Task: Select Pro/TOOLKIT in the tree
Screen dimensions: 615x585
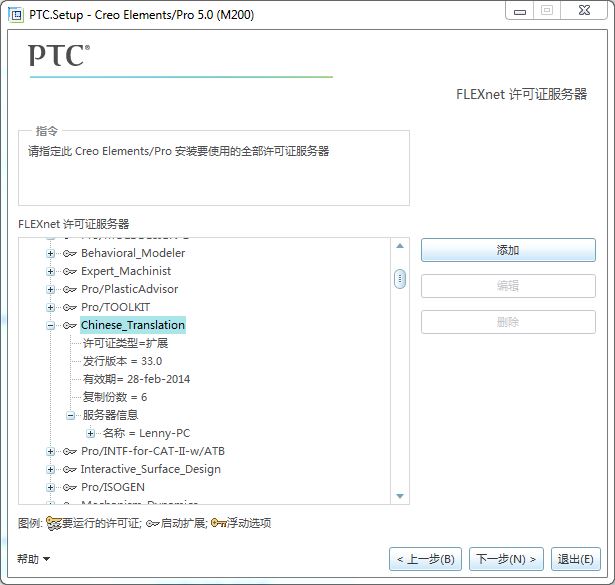Action: point(115,307)
